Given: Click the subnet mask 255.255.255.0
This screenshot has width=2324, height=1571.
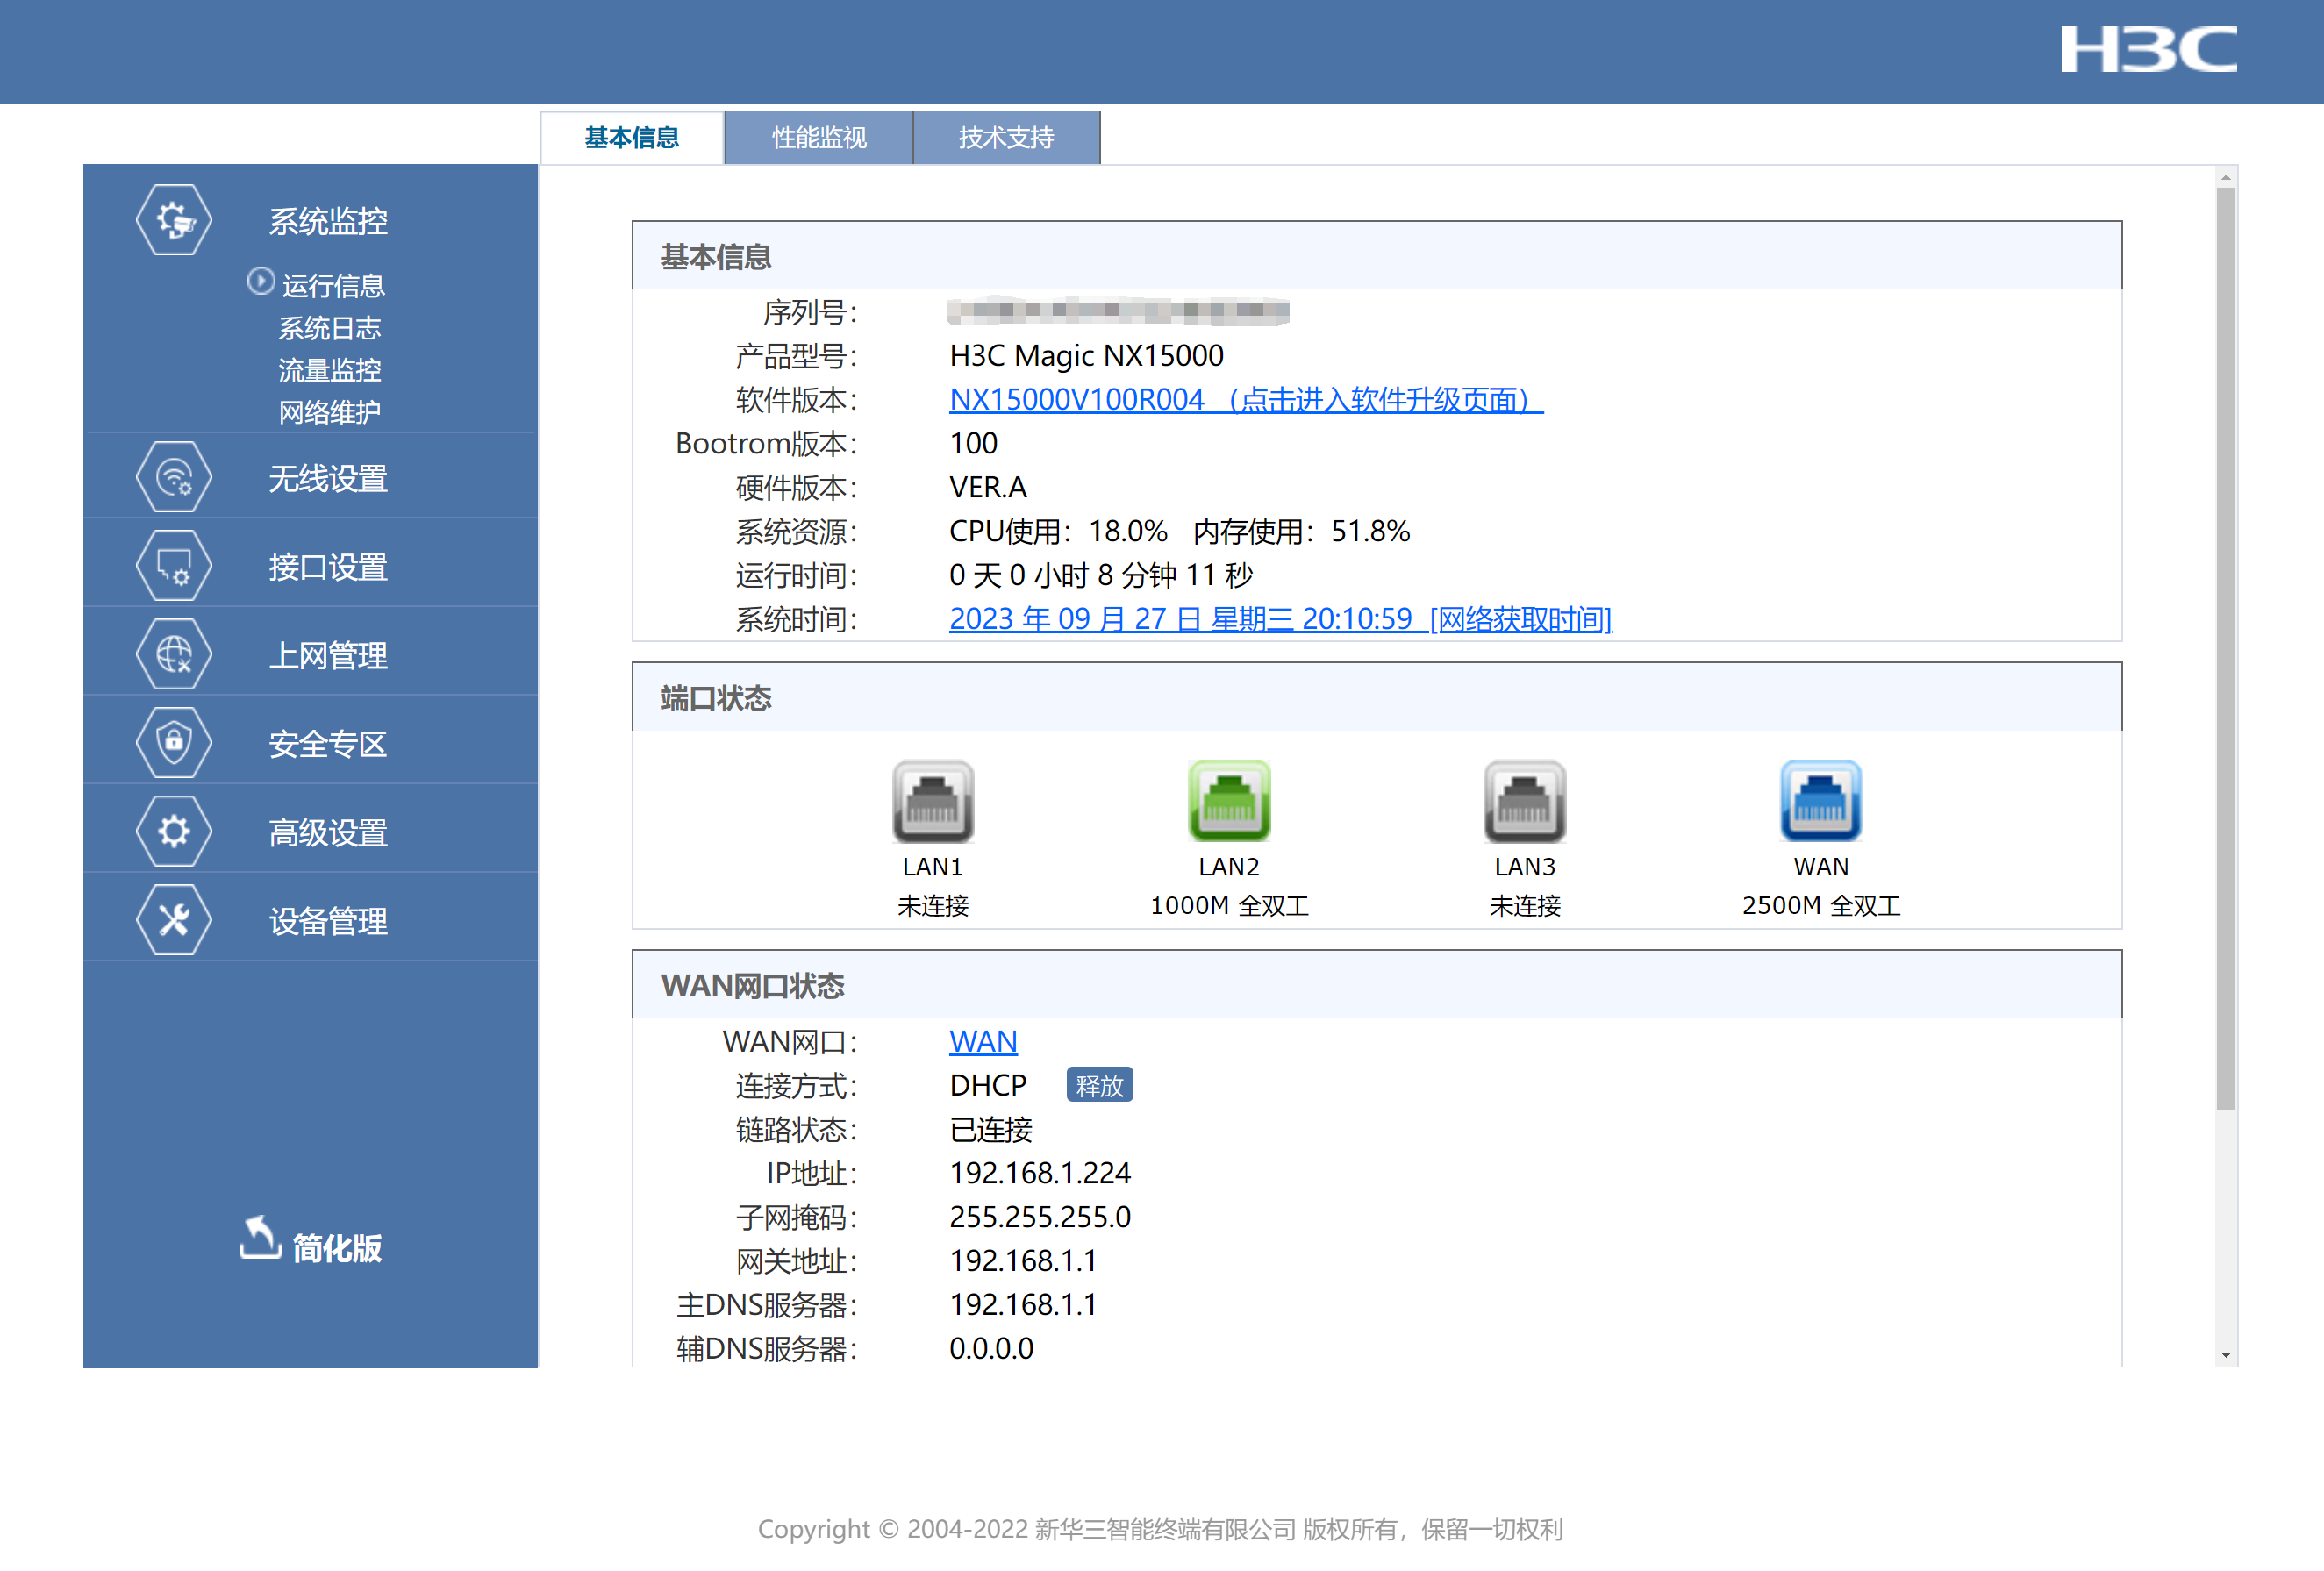Looking at the screenshot, I should click(1040, 1217).
